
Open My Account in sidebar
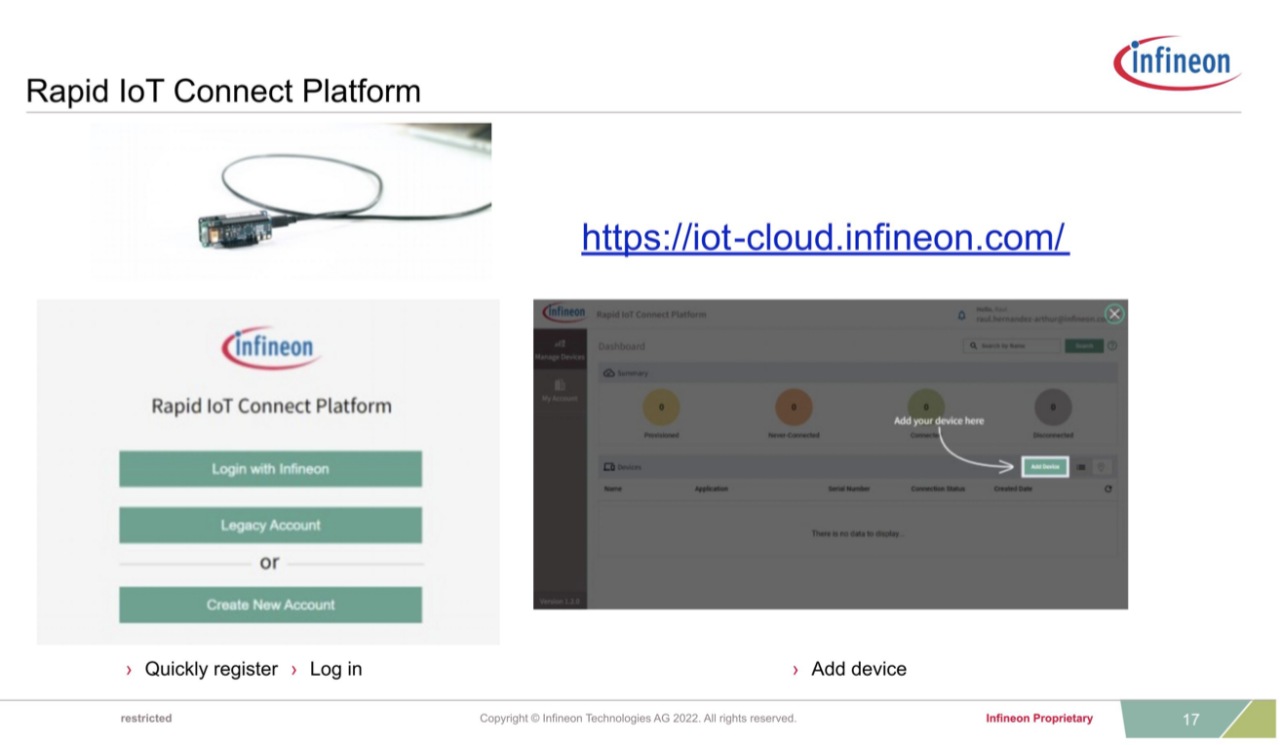[560, 390]
